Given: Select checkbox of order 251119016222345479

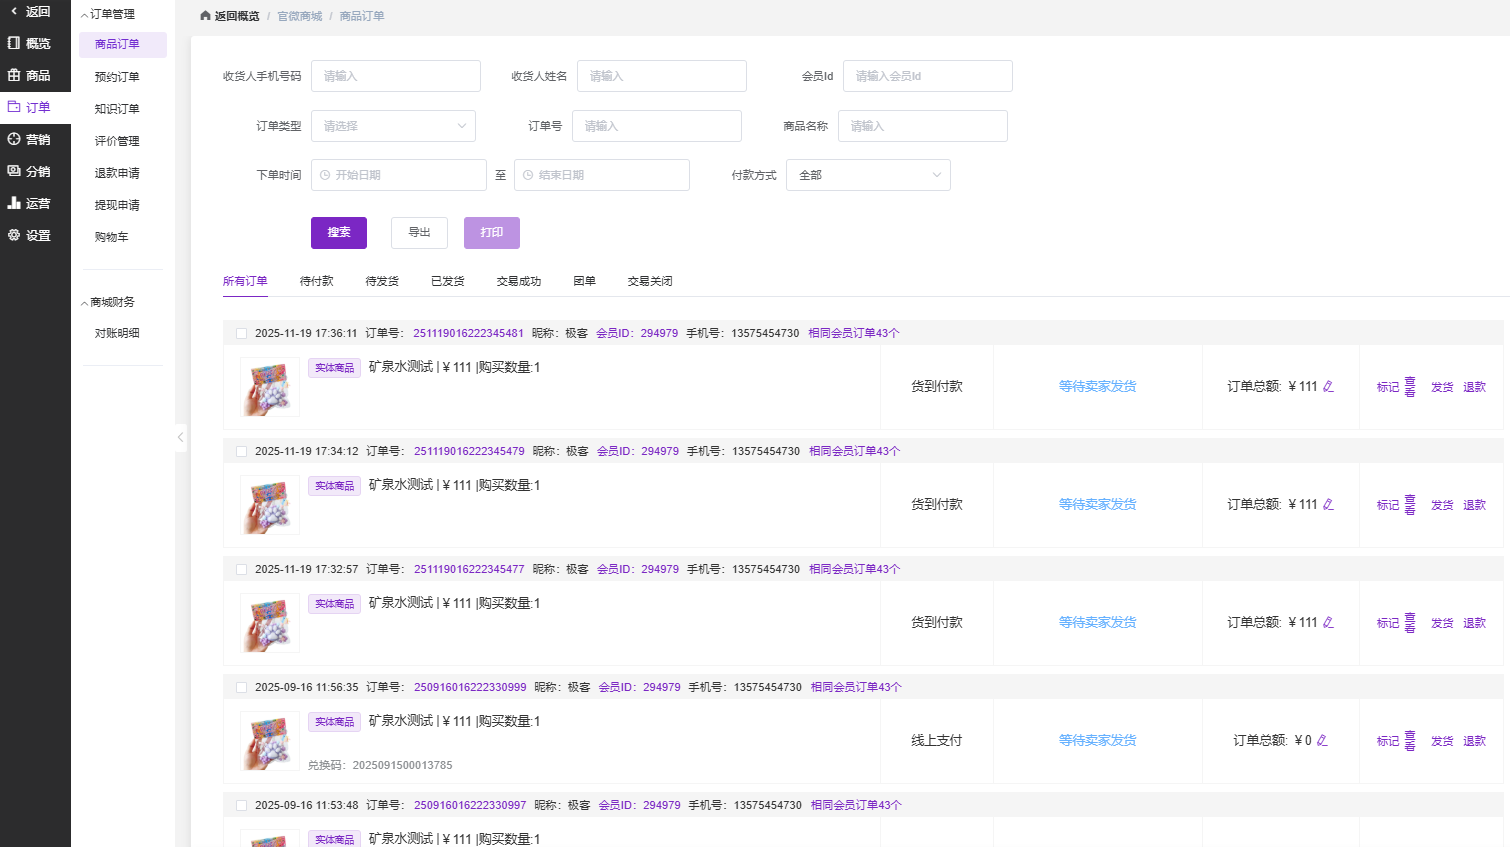Looking at the screenshot, I should 241,452.
